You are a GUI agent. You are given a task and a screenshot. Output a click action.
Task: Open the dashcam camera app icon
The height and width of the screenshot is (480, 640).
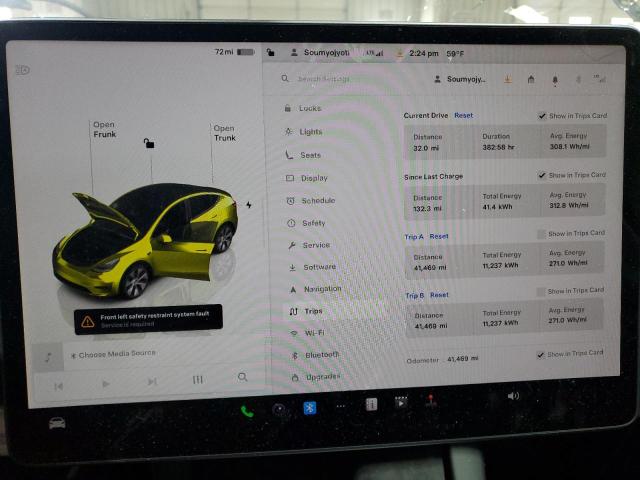click(281, 409)
